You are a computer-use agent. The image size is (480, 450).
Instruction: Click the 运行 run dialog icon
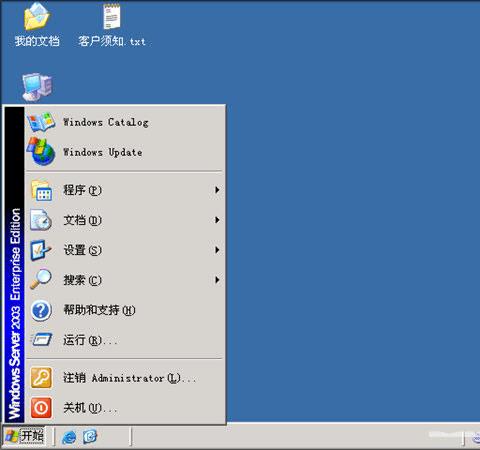click(41, 340)
